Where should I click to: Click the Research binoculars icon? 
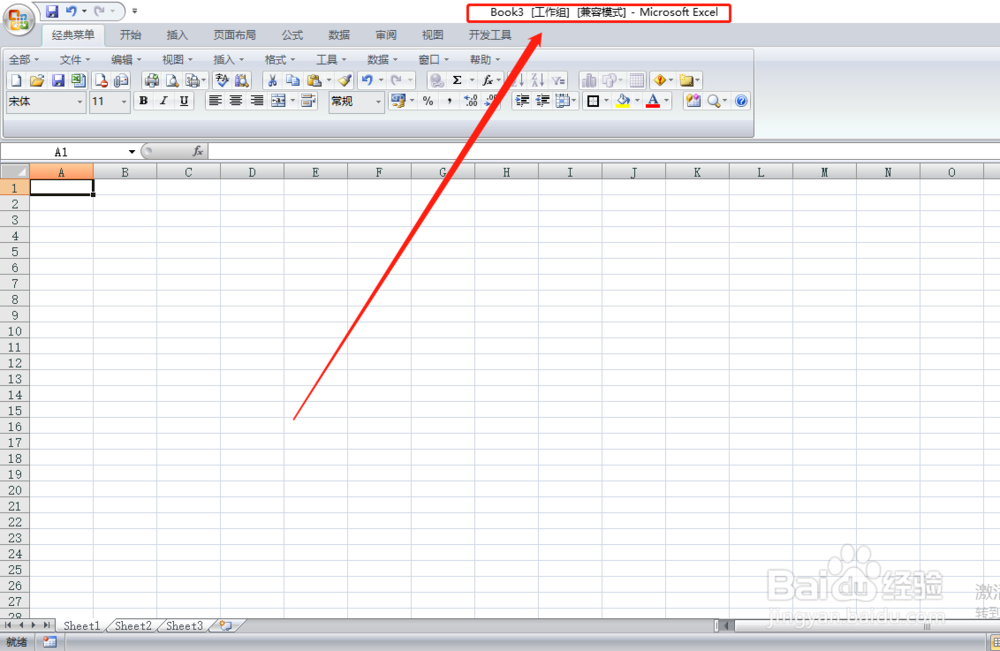[242, 80]
